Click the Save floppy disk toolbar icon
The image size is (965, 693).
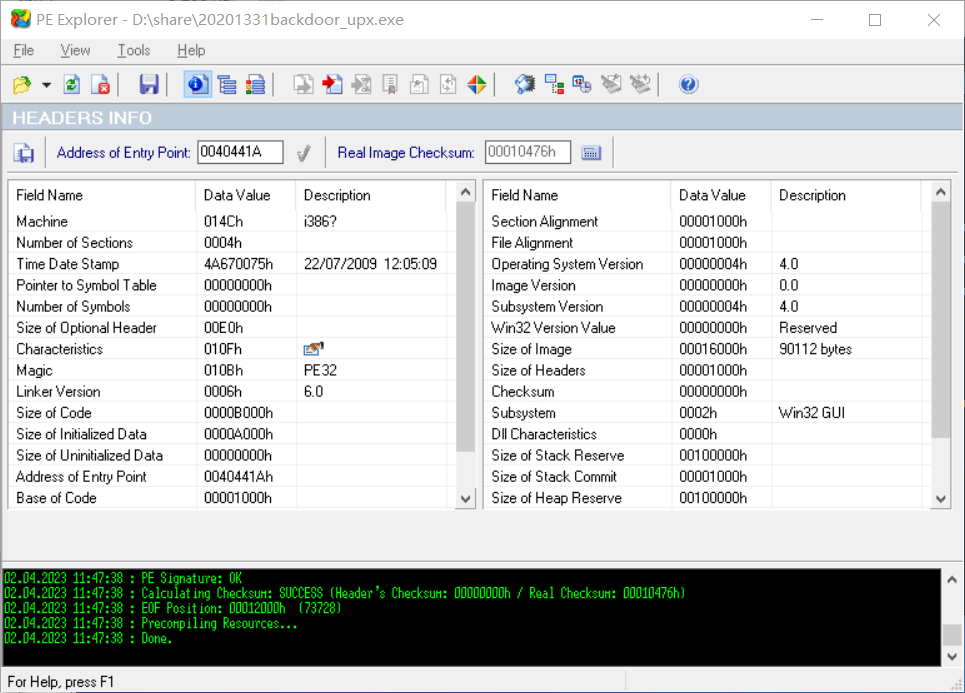[148, 84]
